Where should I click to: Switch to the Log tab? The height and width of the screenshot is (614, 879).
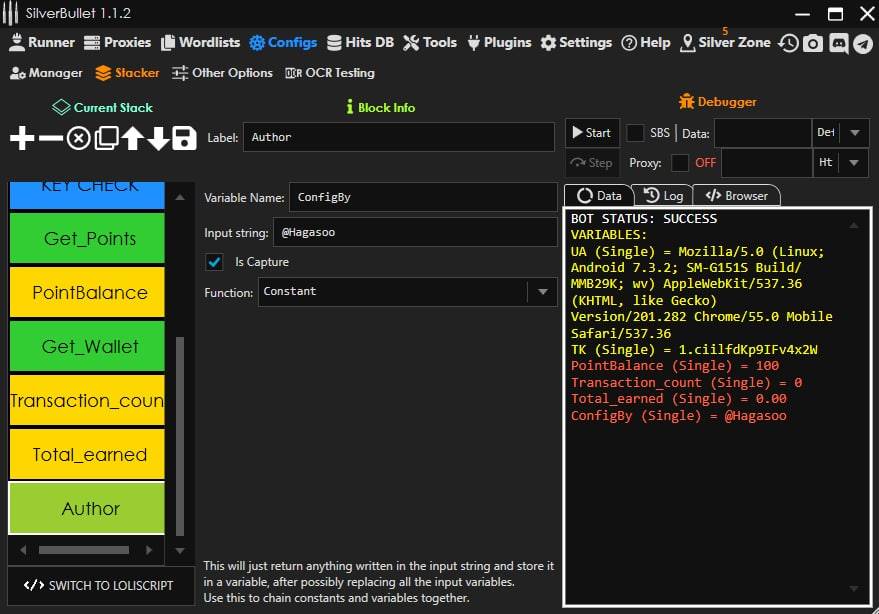point(664,196)
